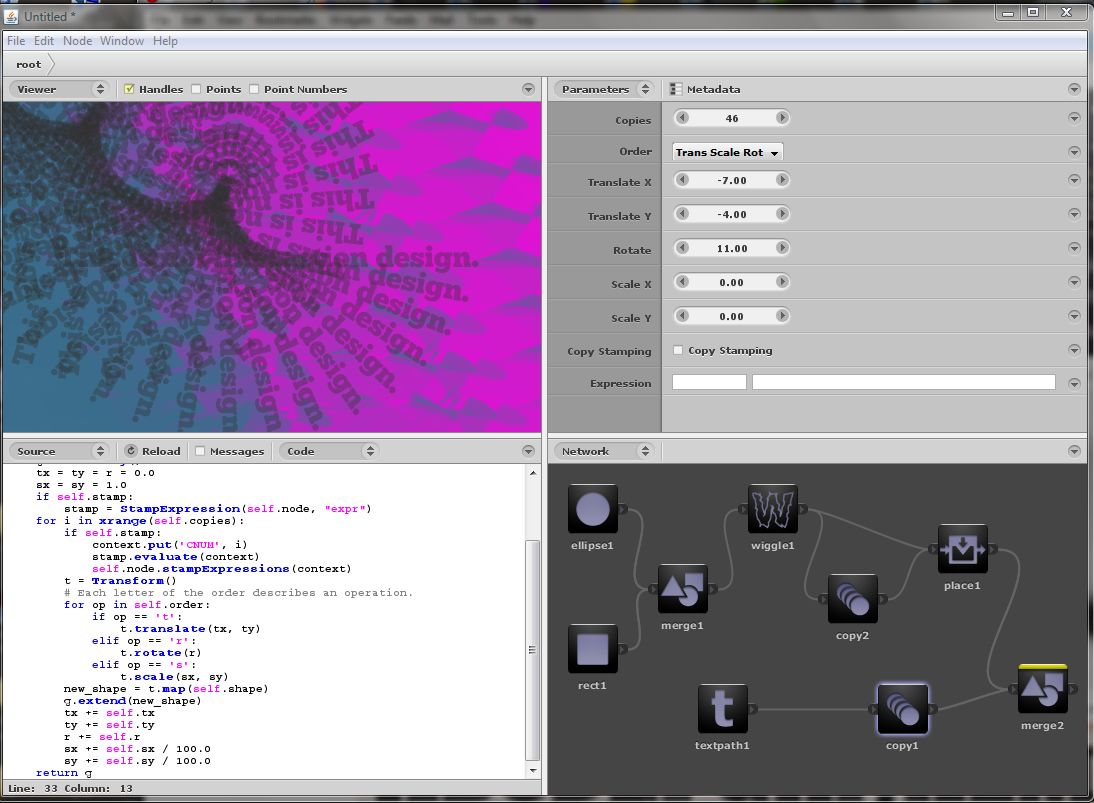Enable the Point Numbers checkbox
The width and height of the screenshot is (1094, 803).
(x=254, y=89)
